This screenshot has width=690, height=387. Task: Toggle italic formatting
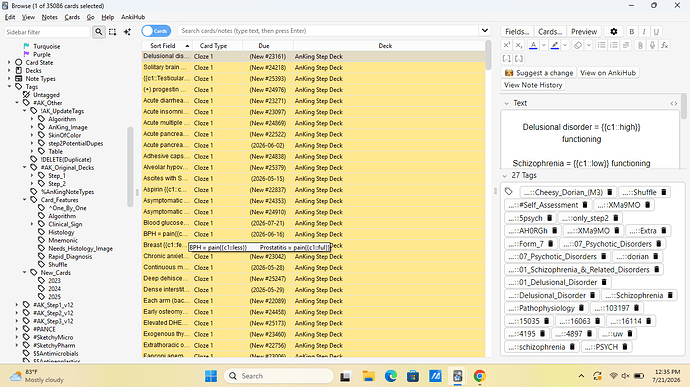(644, 32)
